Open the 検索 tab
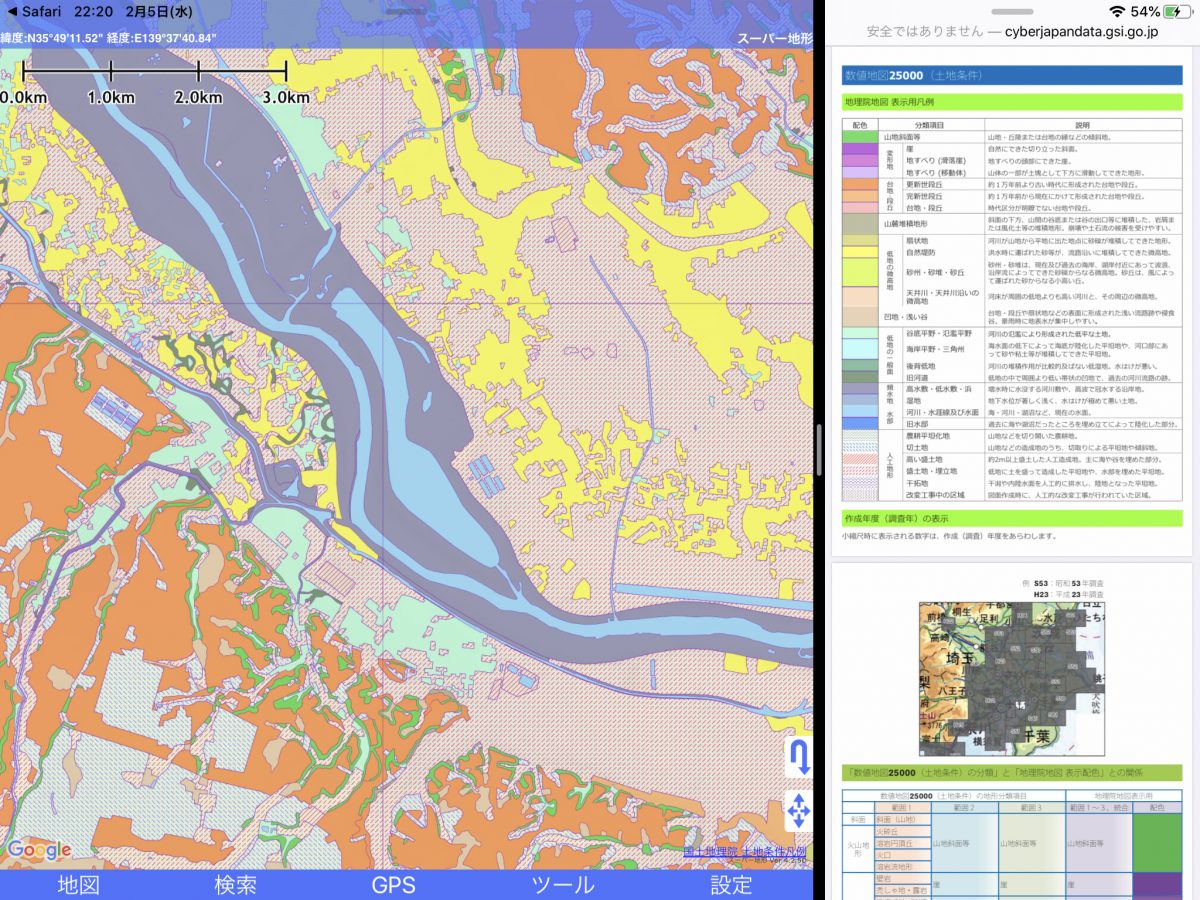 [x=236, y=884]
